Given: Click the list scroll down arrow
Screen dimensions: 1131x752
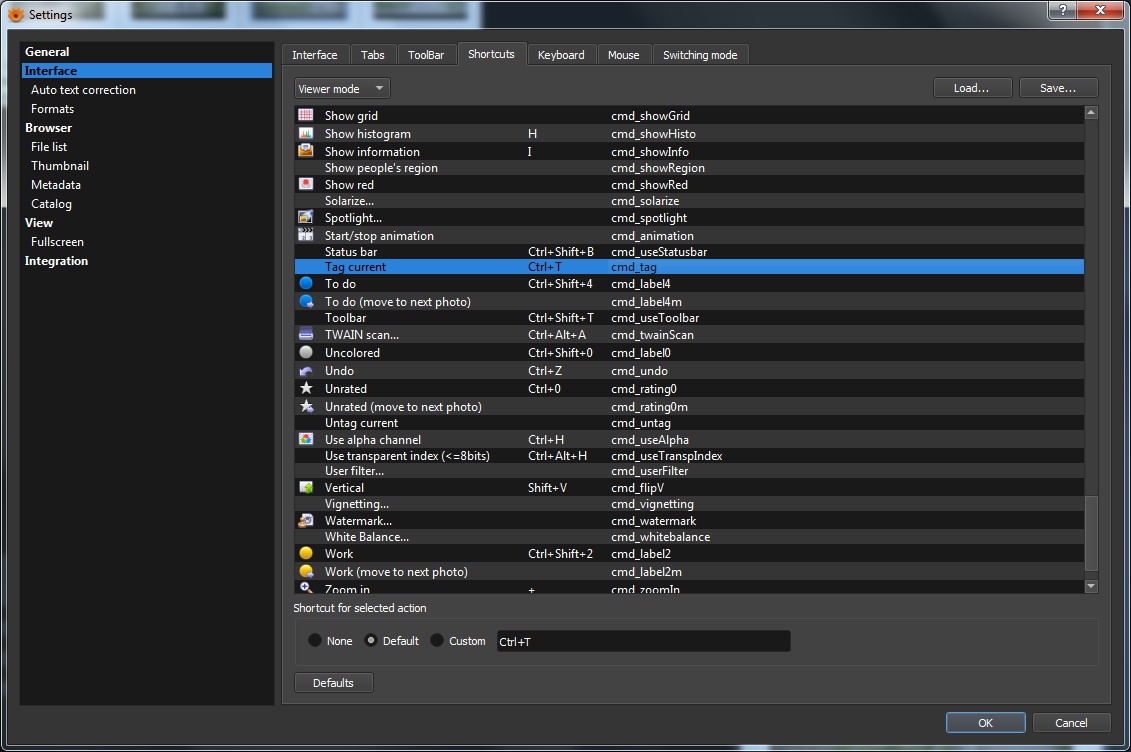Looking at the screenshot, I should pos(1091,586).
